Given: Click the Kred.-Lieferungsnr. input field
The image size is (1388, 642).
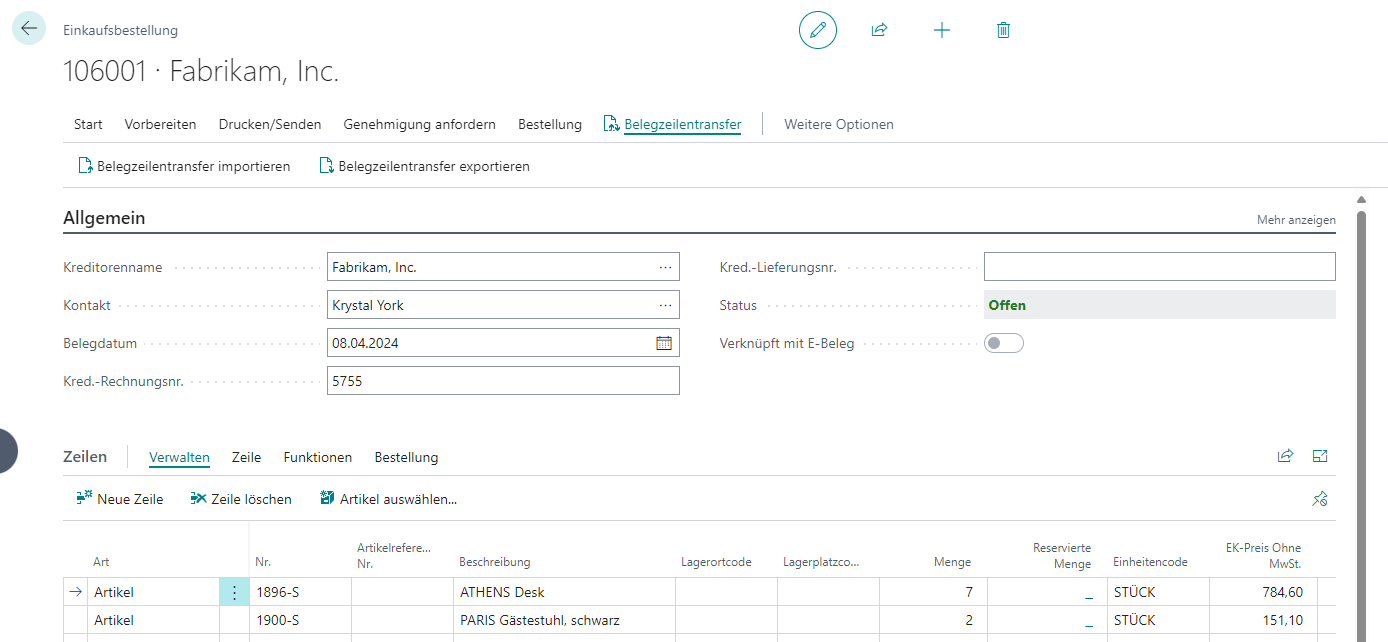Looking at the screenshot, I should click(x=1159, y=267).
